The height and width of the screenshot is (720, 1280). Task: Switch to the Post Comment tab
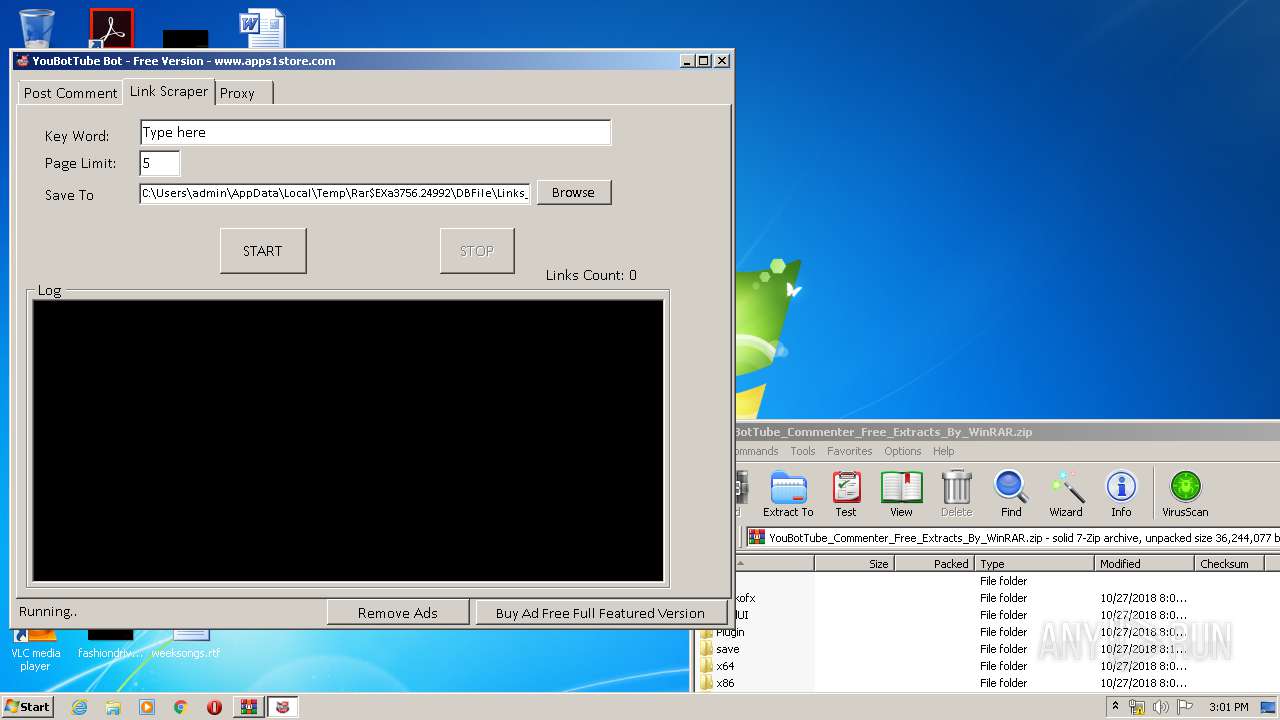tap(70, 93)
